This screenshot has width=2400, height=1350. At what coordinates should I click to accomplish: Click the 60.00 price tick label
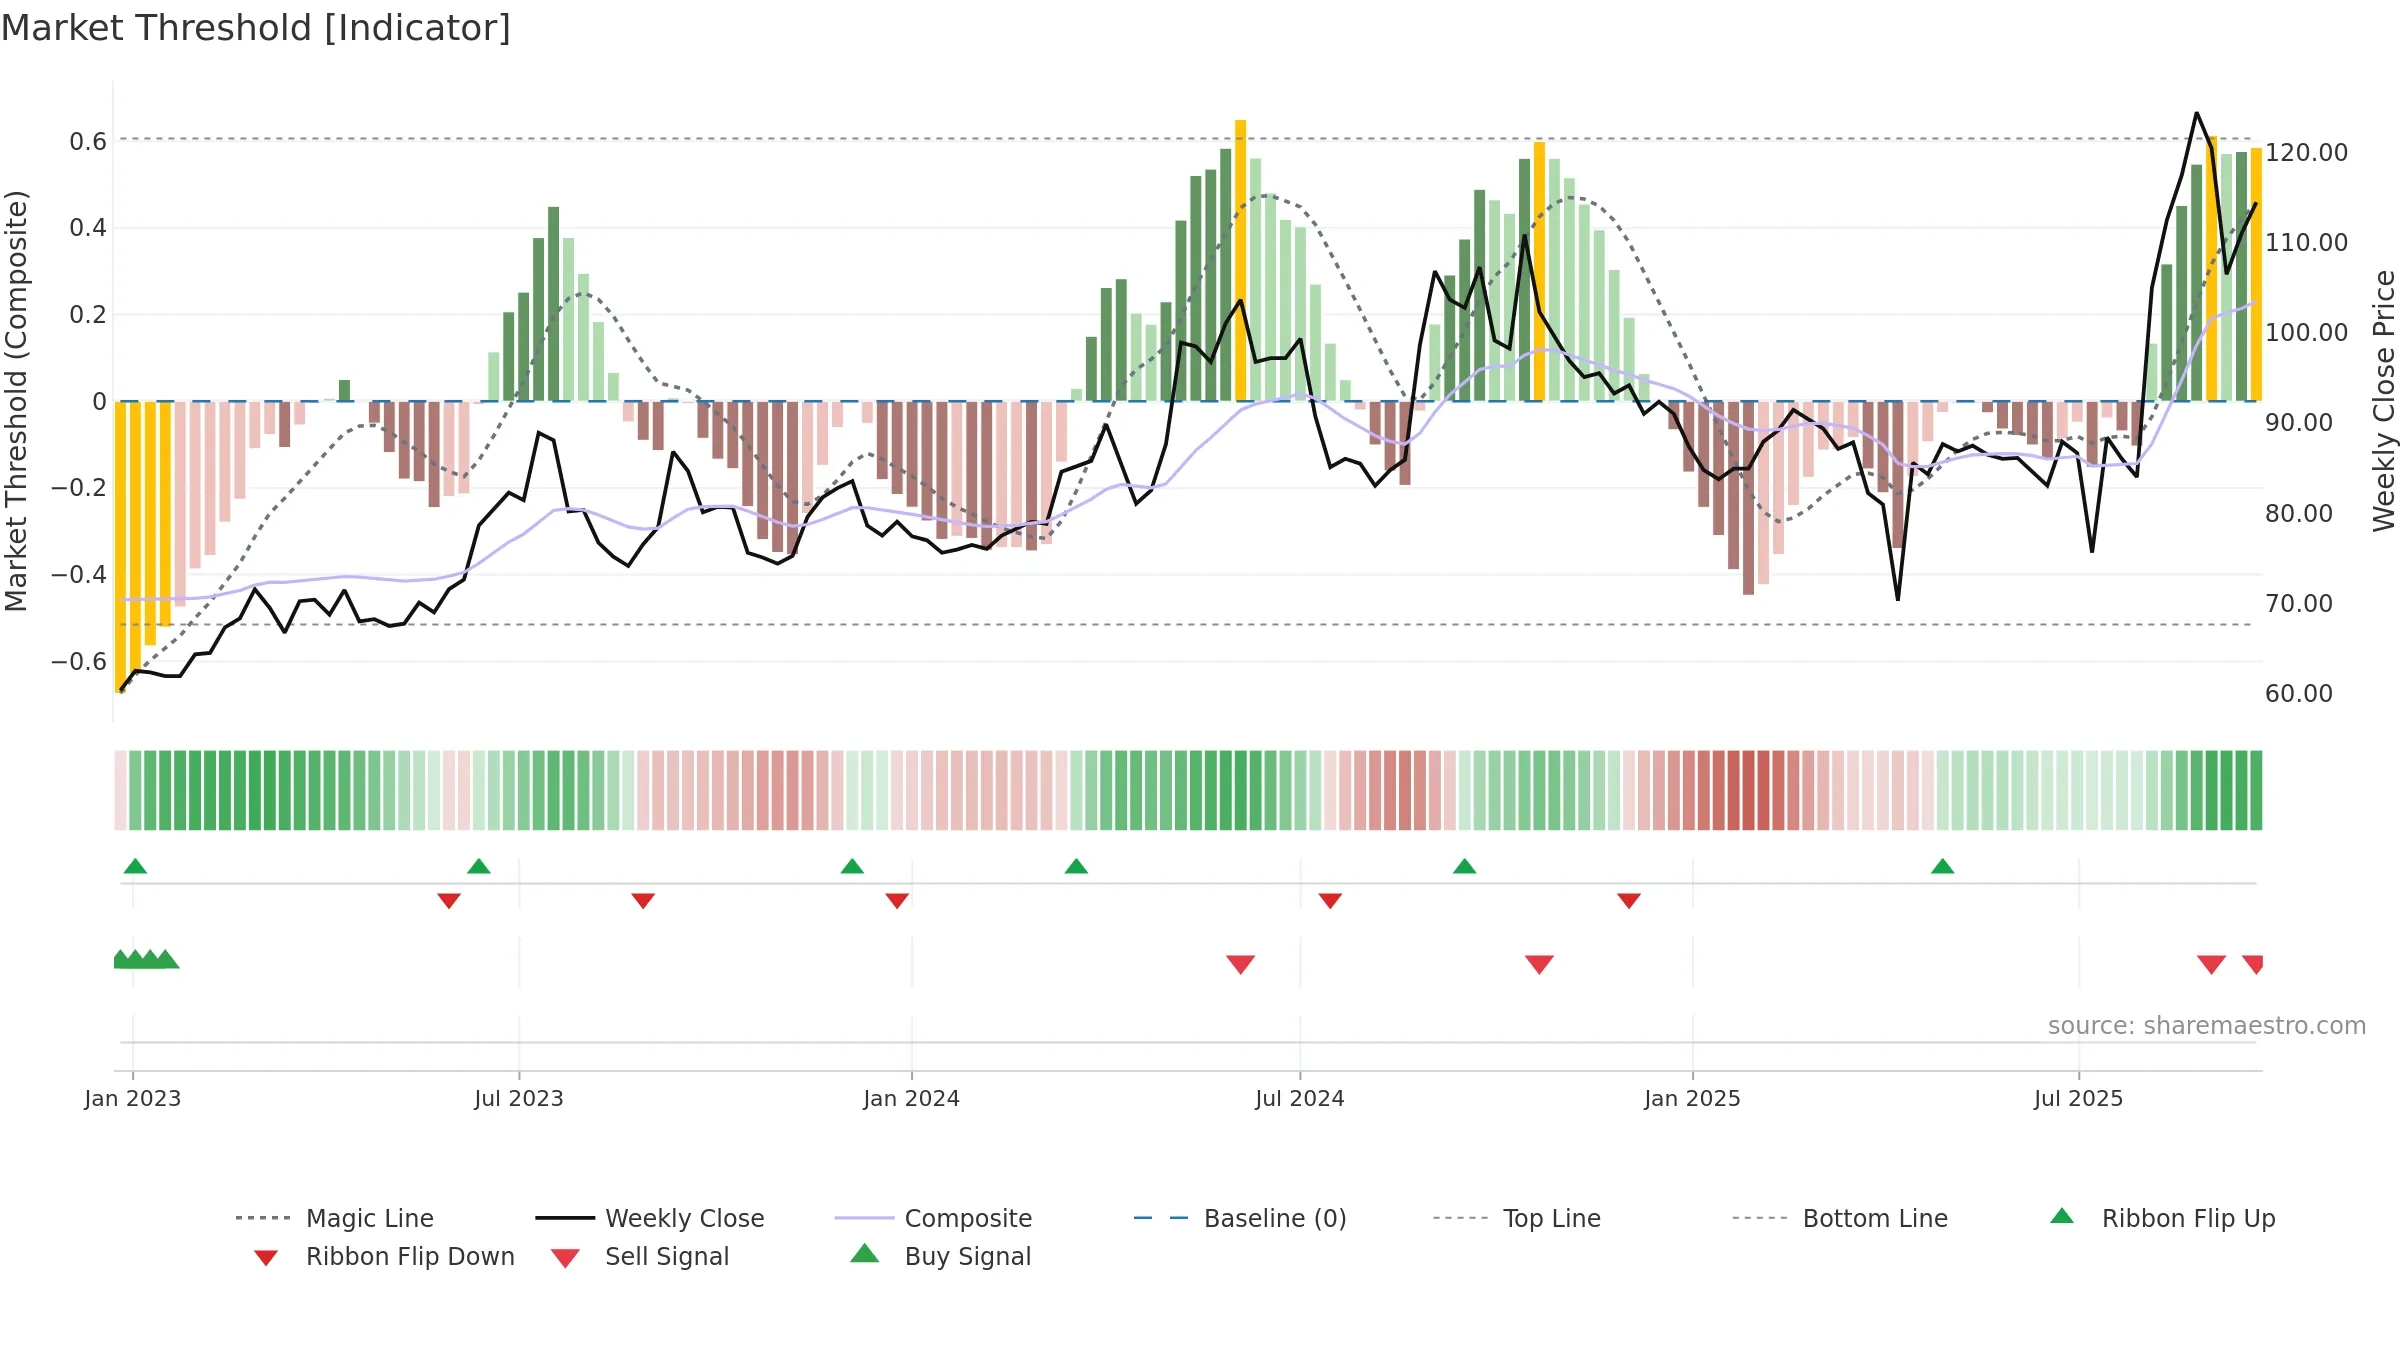pos(2299,693)
